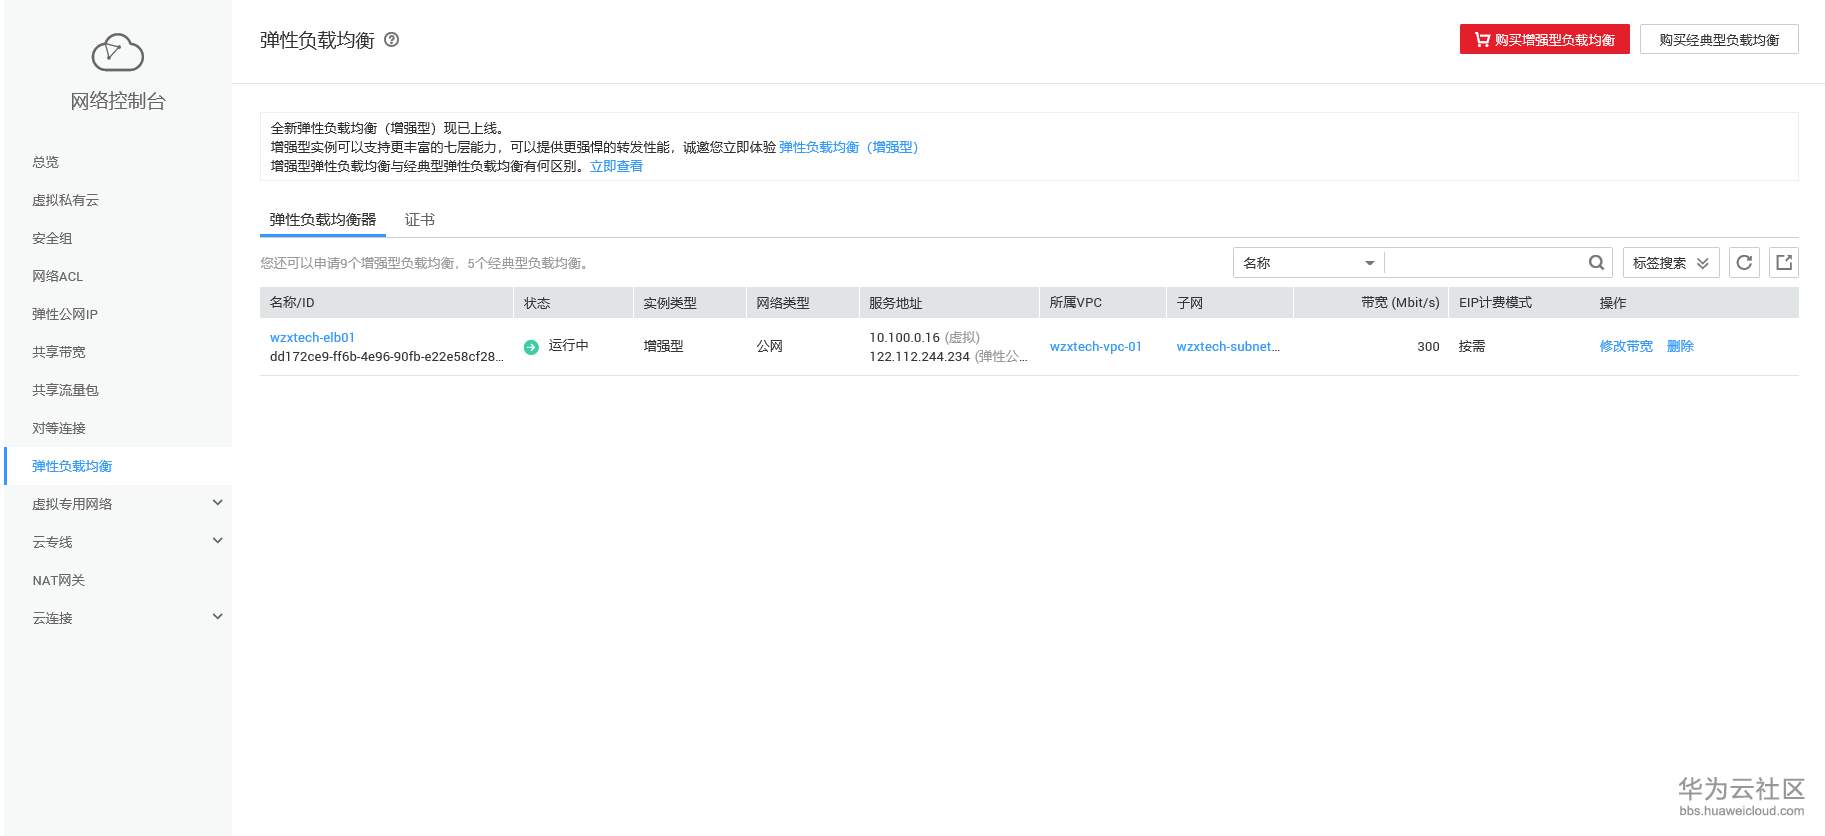Open help icon next to 弹性负载均衡 title
Viewport: 1825px width, 836px height.
[x=392, y=40]
